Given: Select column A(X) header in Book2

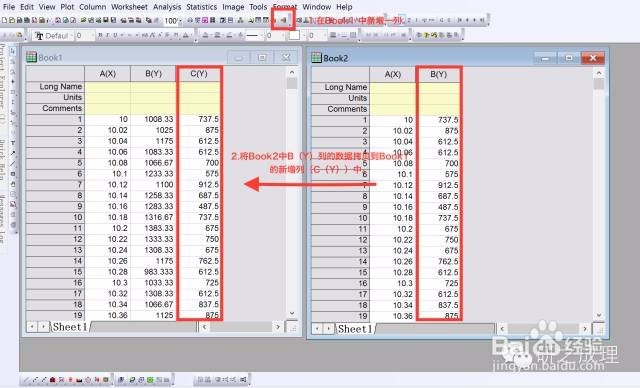Looking at the screenshot, I should coord(393,74).
